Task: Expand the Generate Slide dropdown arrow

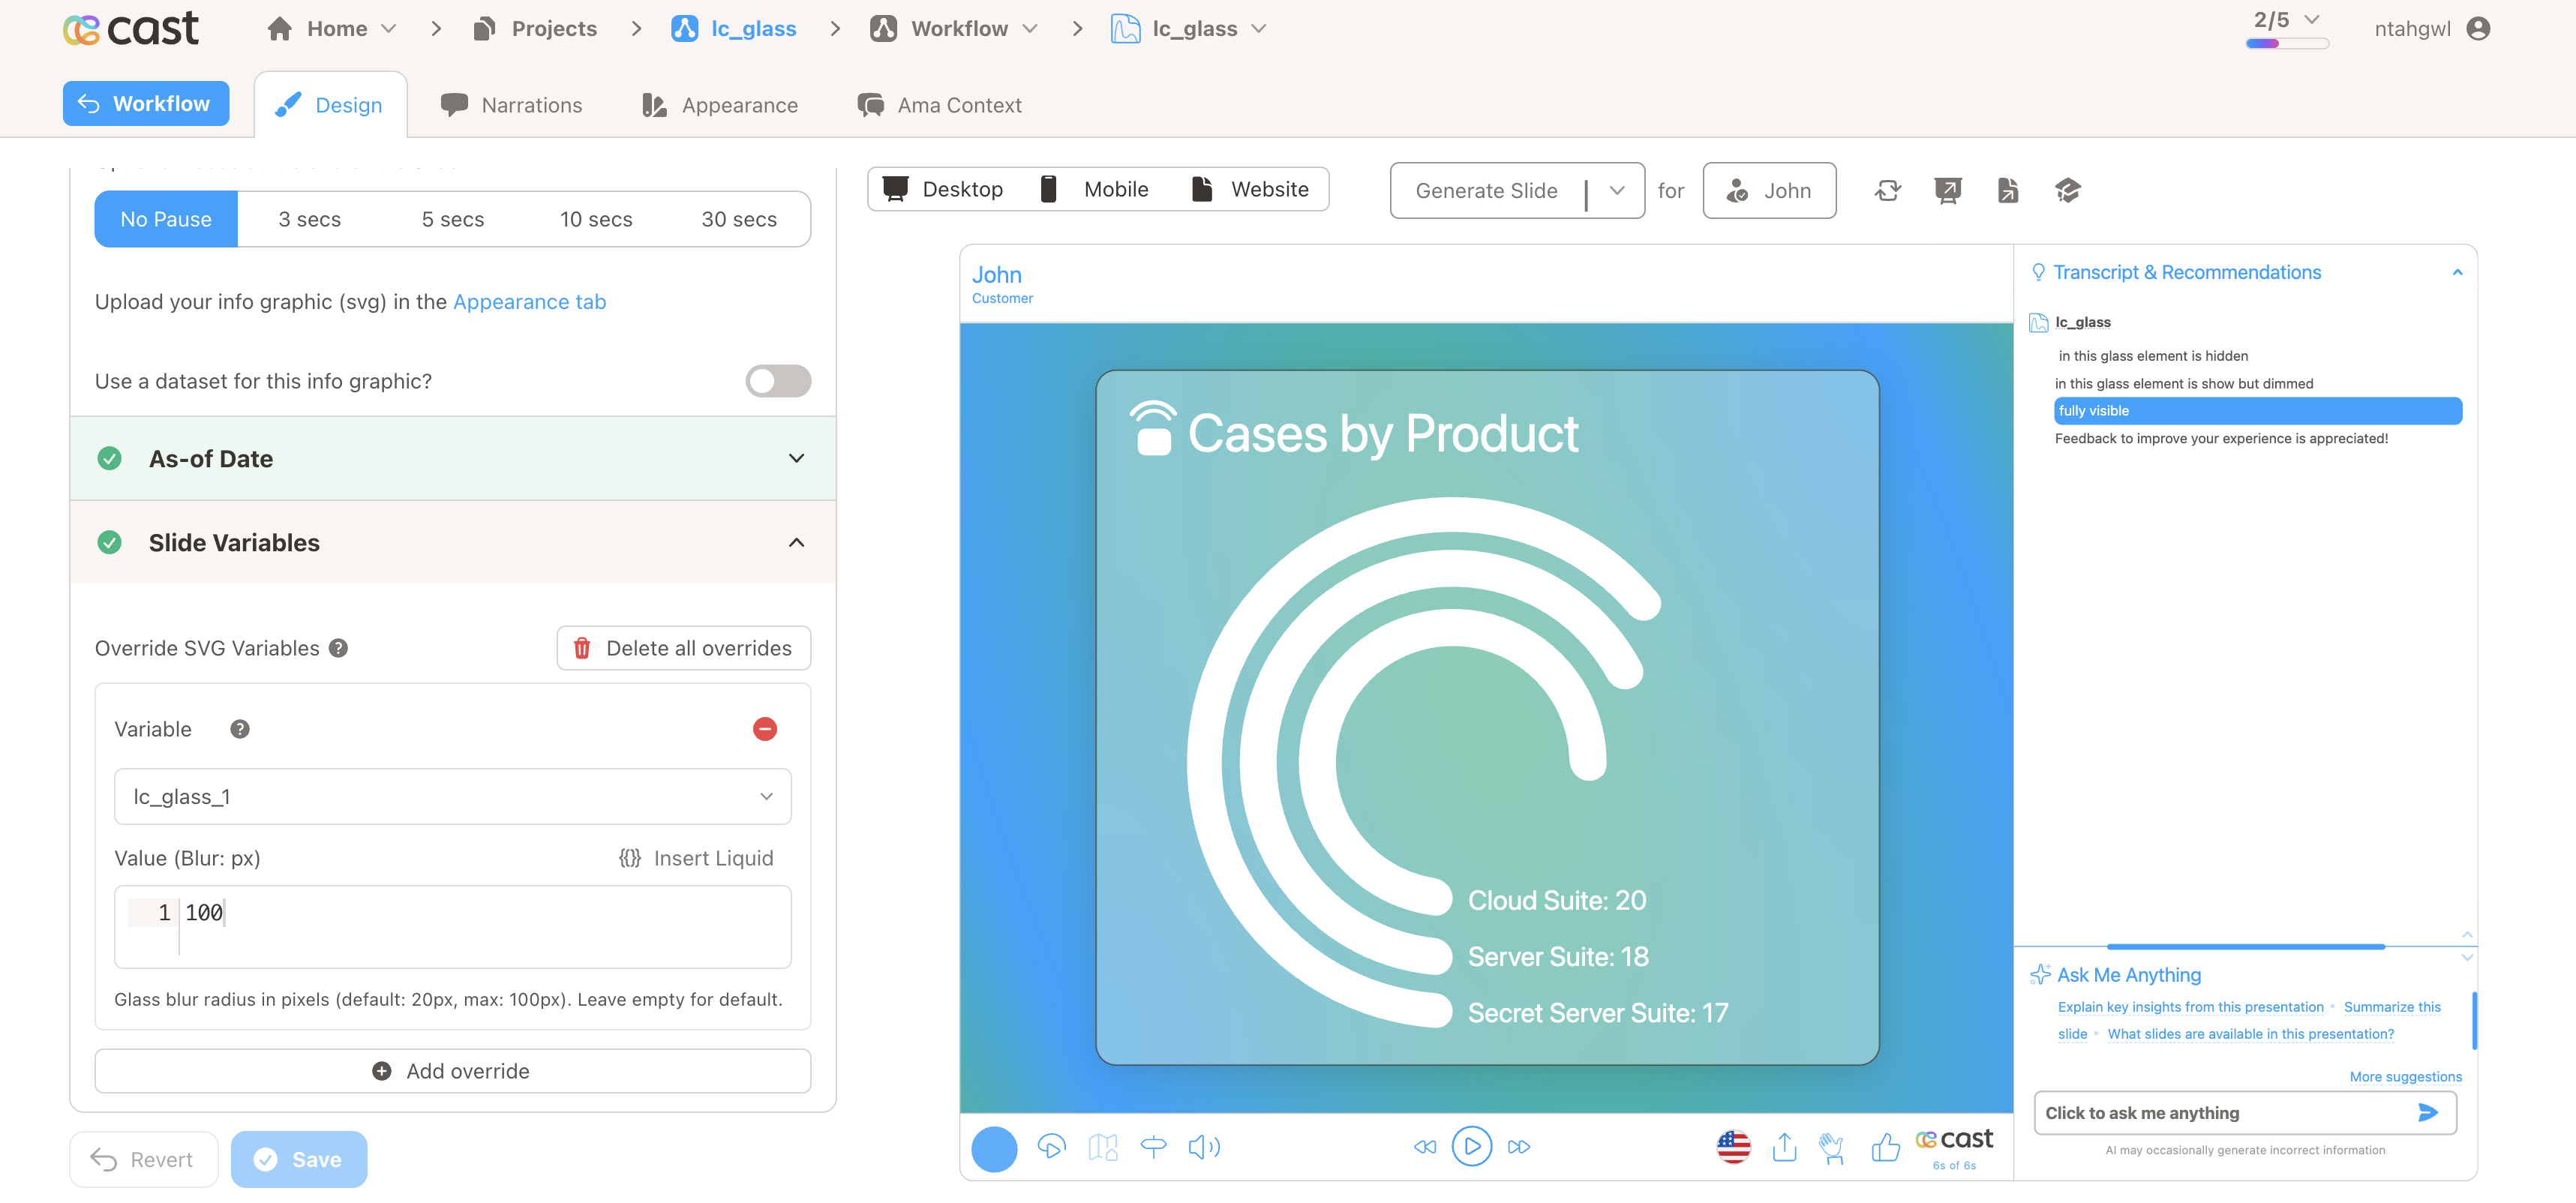Action: point(1616,190)
